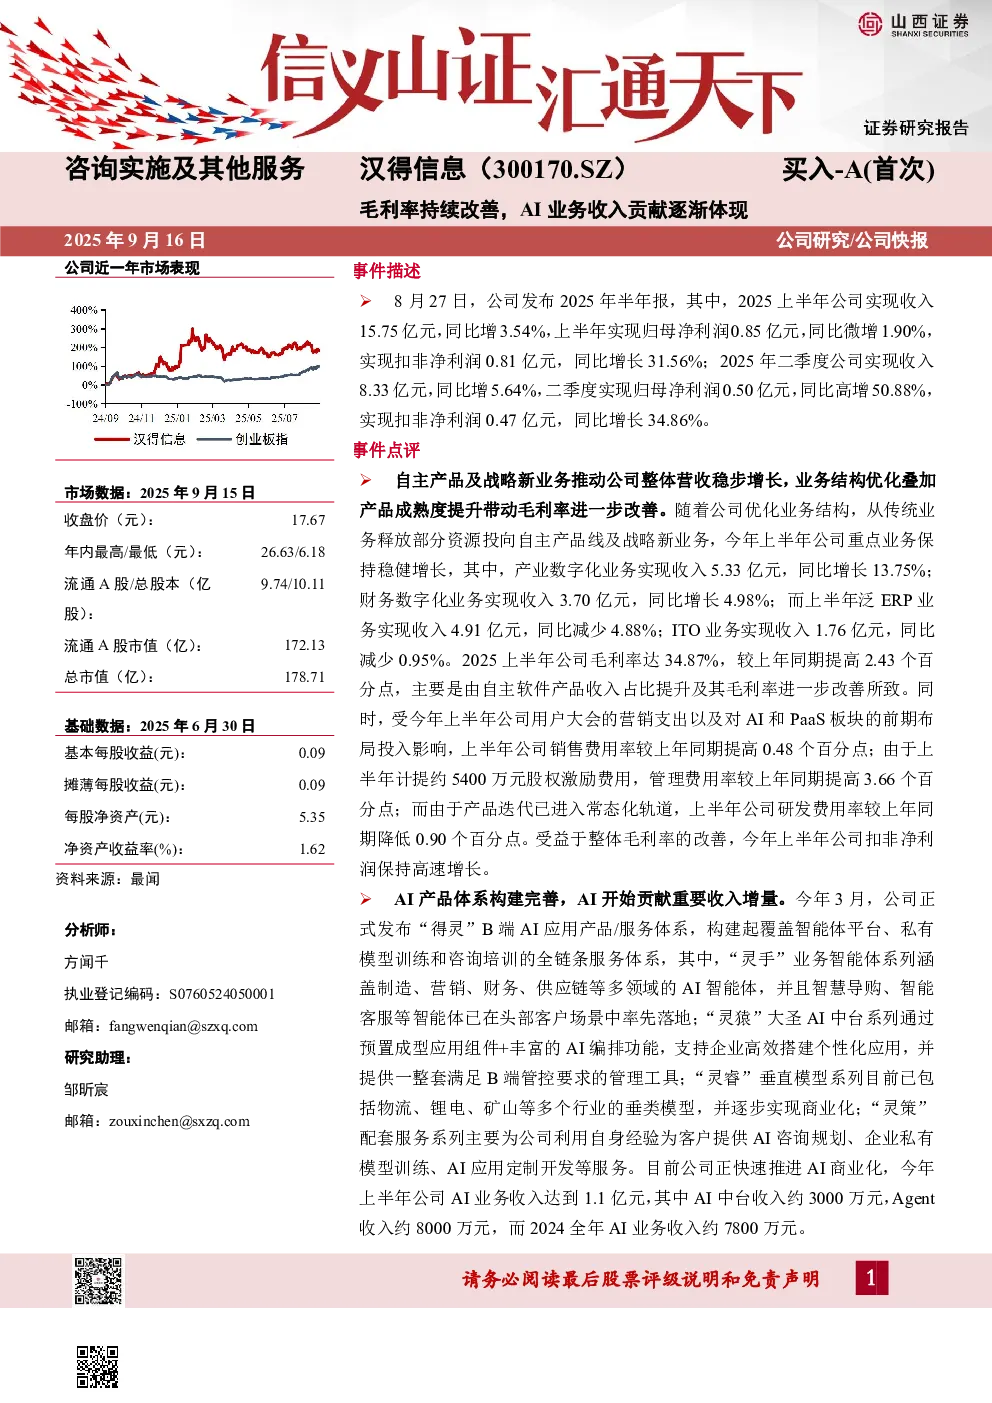Screen dimensions: 992x1403
Task: Select the net assets per share value '5.35'
Action: pos(312,817)
